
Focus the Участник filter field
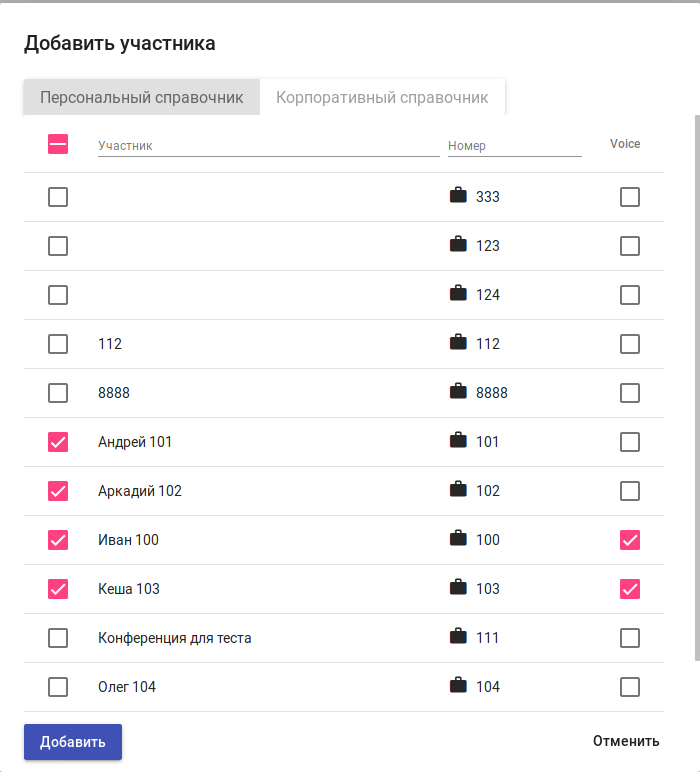(268, 146)
